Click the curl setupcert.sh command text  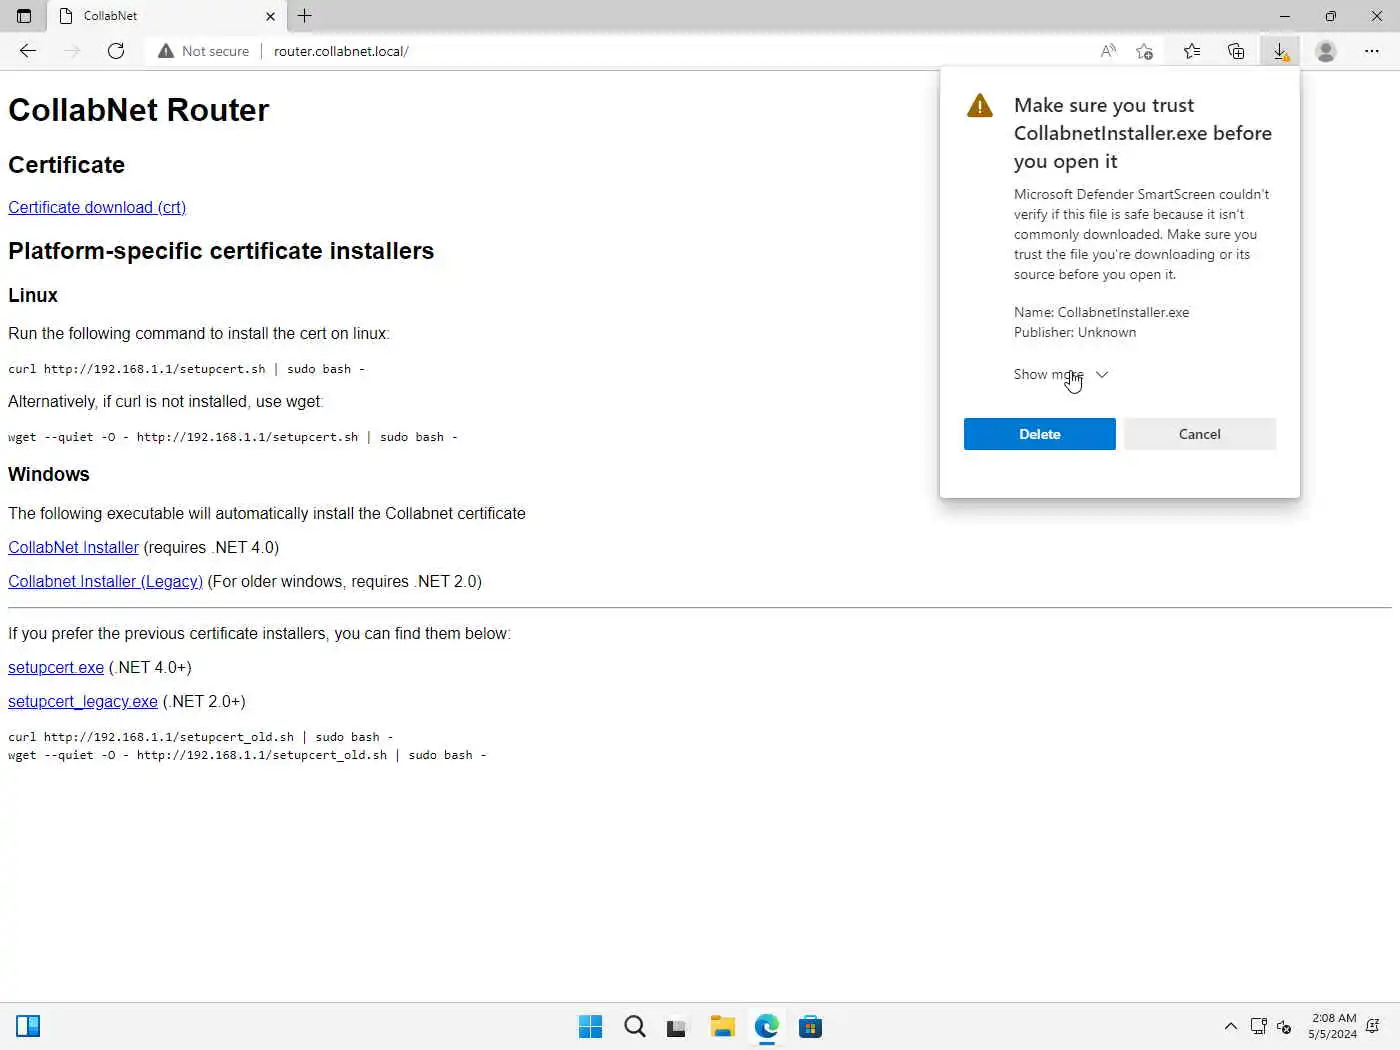[x=187, y=369]
